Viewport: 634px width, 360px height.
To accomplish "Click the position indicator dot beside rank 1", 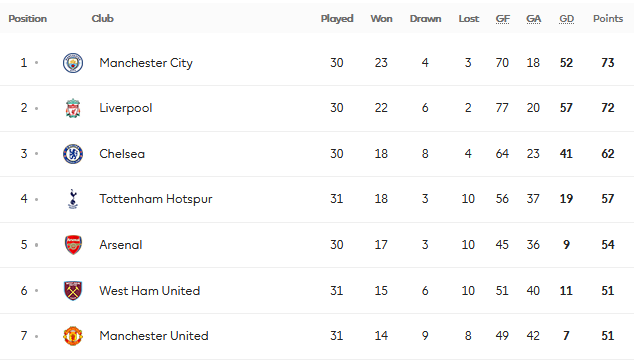I will pyautogui.click(x=36, y=63).
